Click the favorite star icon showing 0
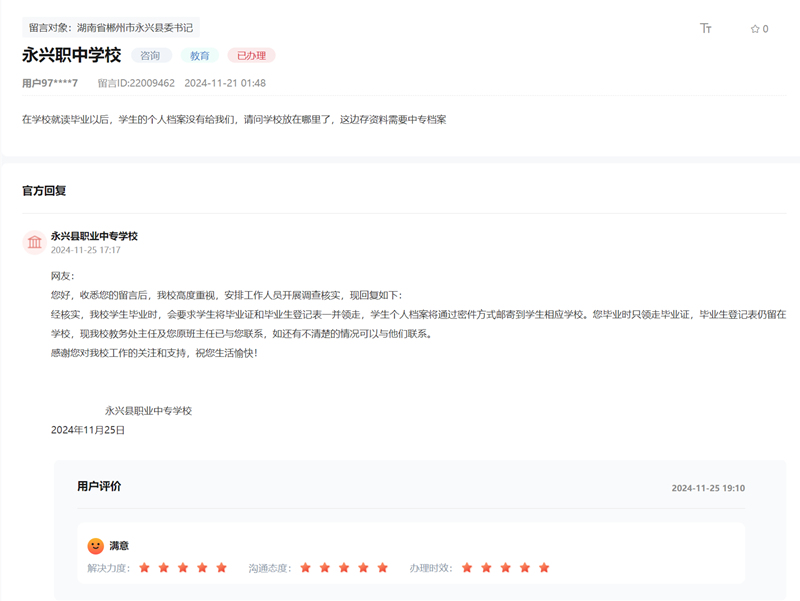This screenshot has width=800, height=601. [x=758, y=29]
